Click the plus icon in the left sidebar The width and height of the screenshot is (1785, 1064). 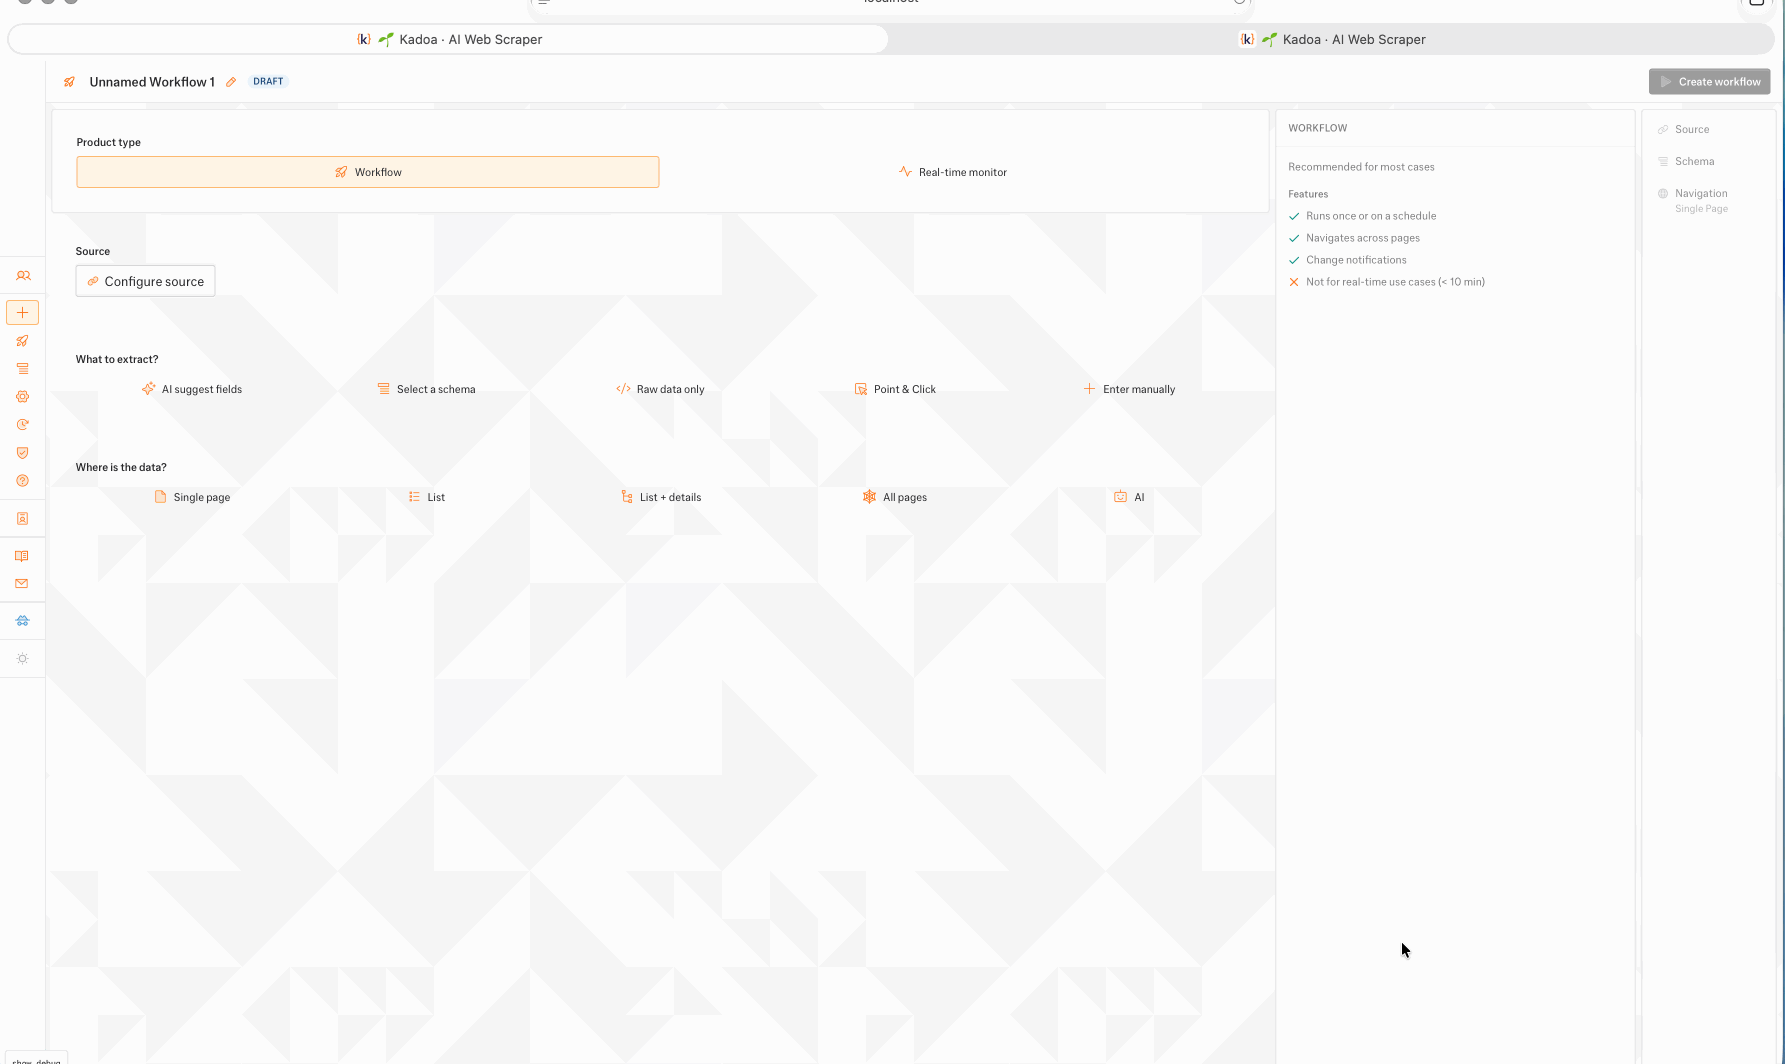pyautogui.click(x=22, y=313)
